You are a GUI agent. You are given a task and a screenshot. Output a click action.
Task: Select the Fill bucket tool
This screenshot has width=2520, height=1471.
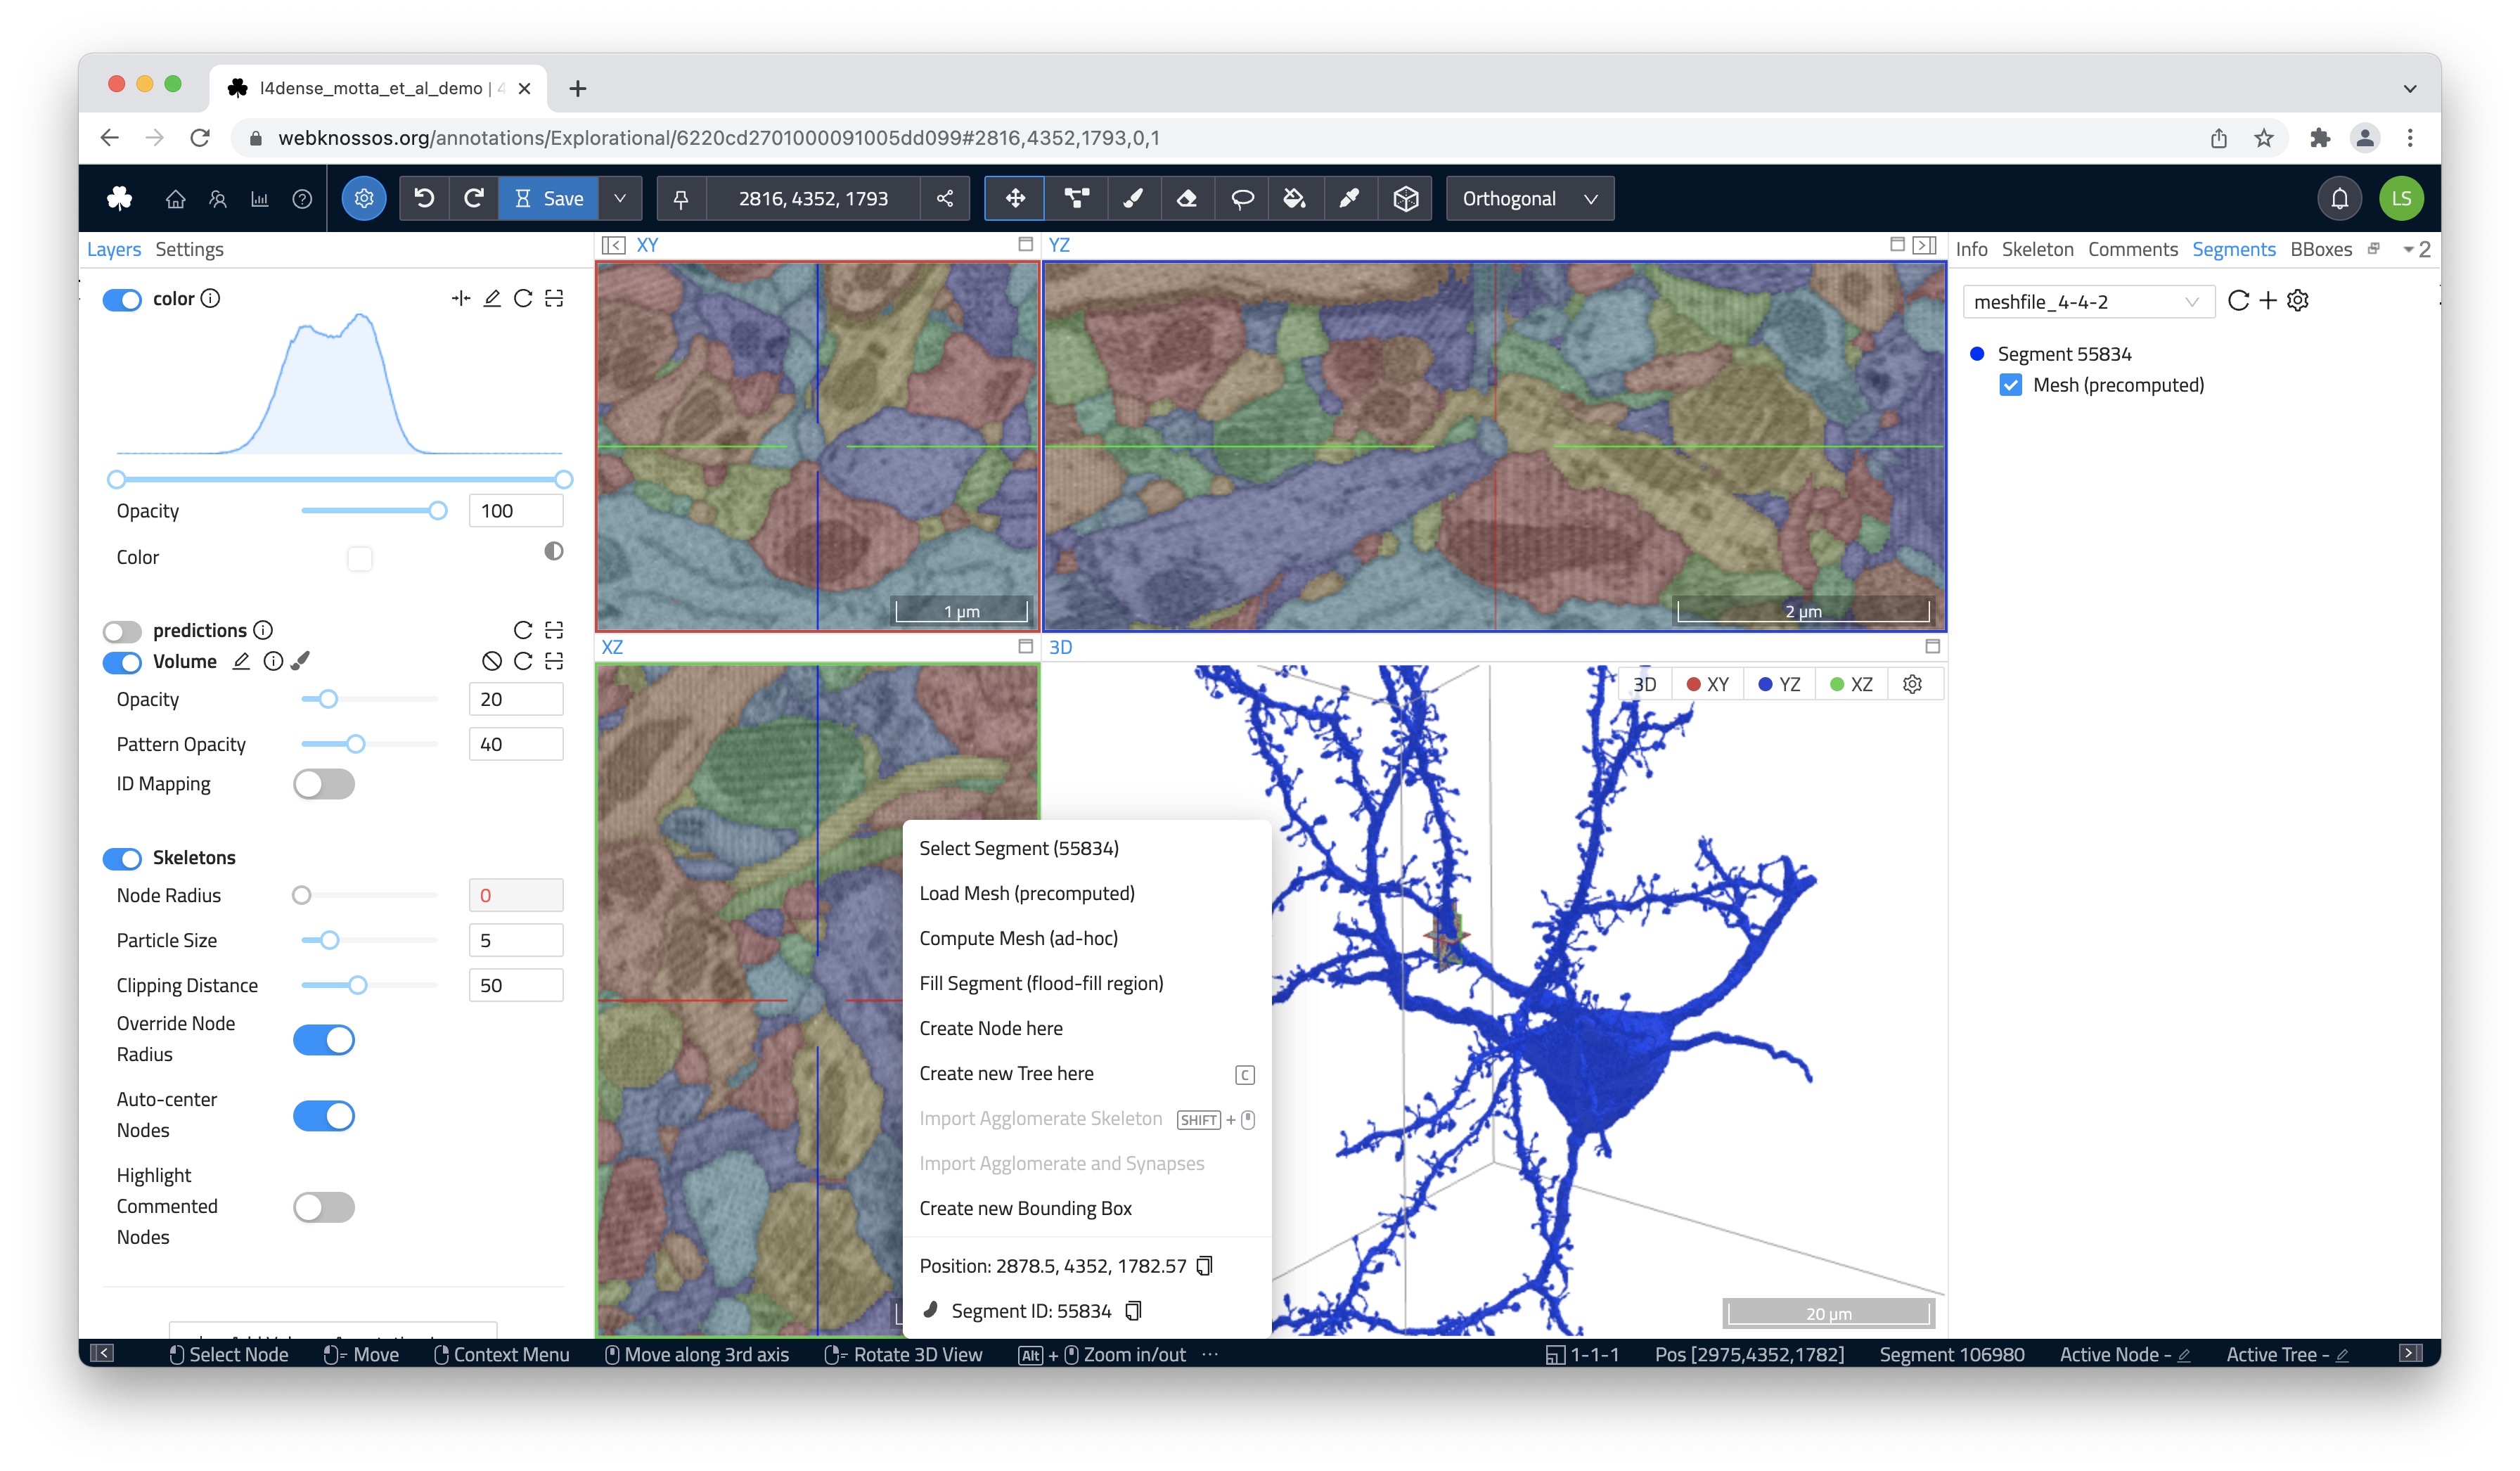pos(1295,199)
